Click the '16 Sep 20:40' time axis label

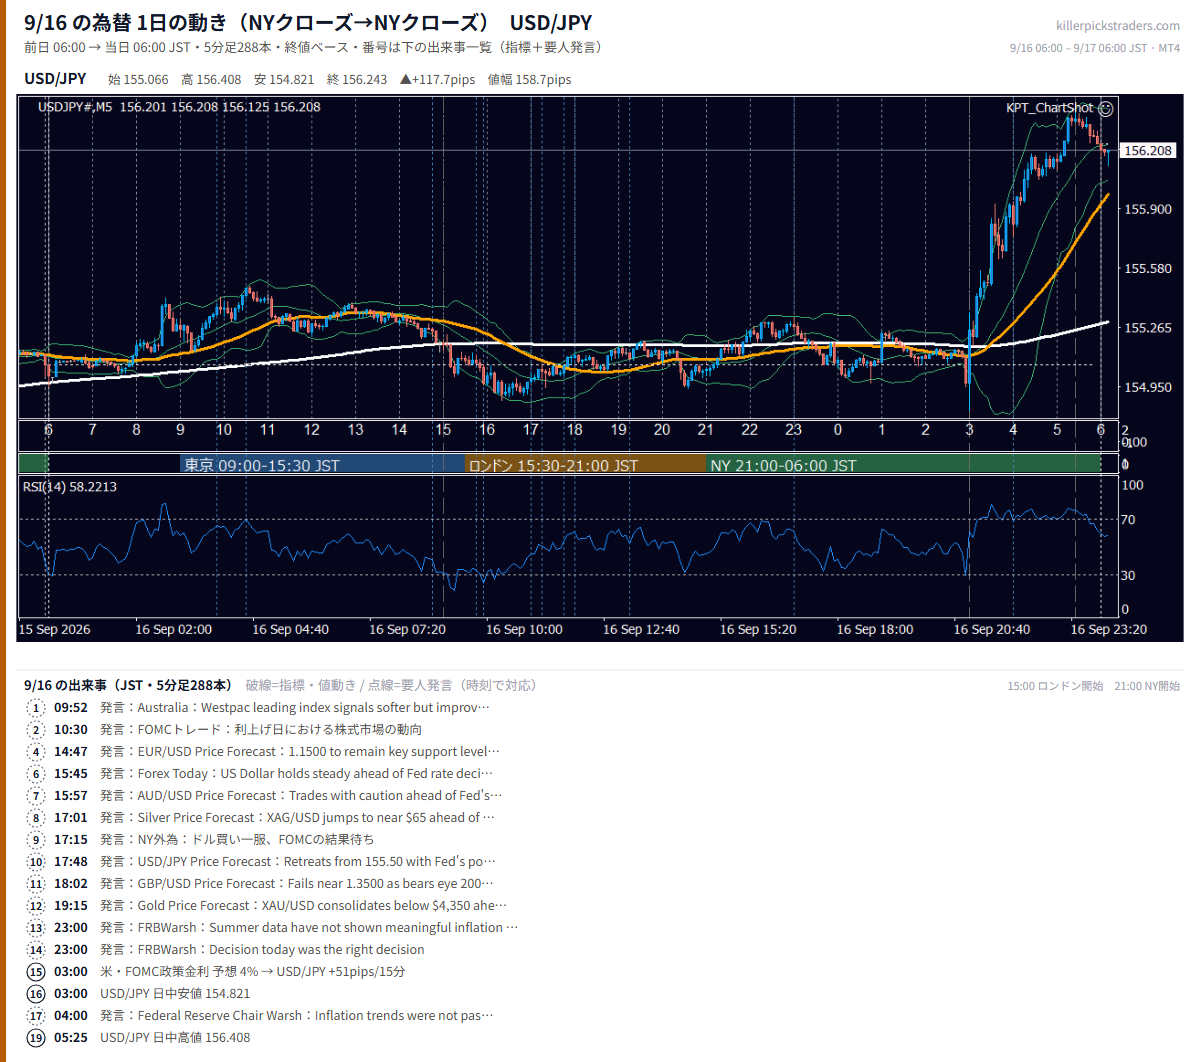pos(992,629)
